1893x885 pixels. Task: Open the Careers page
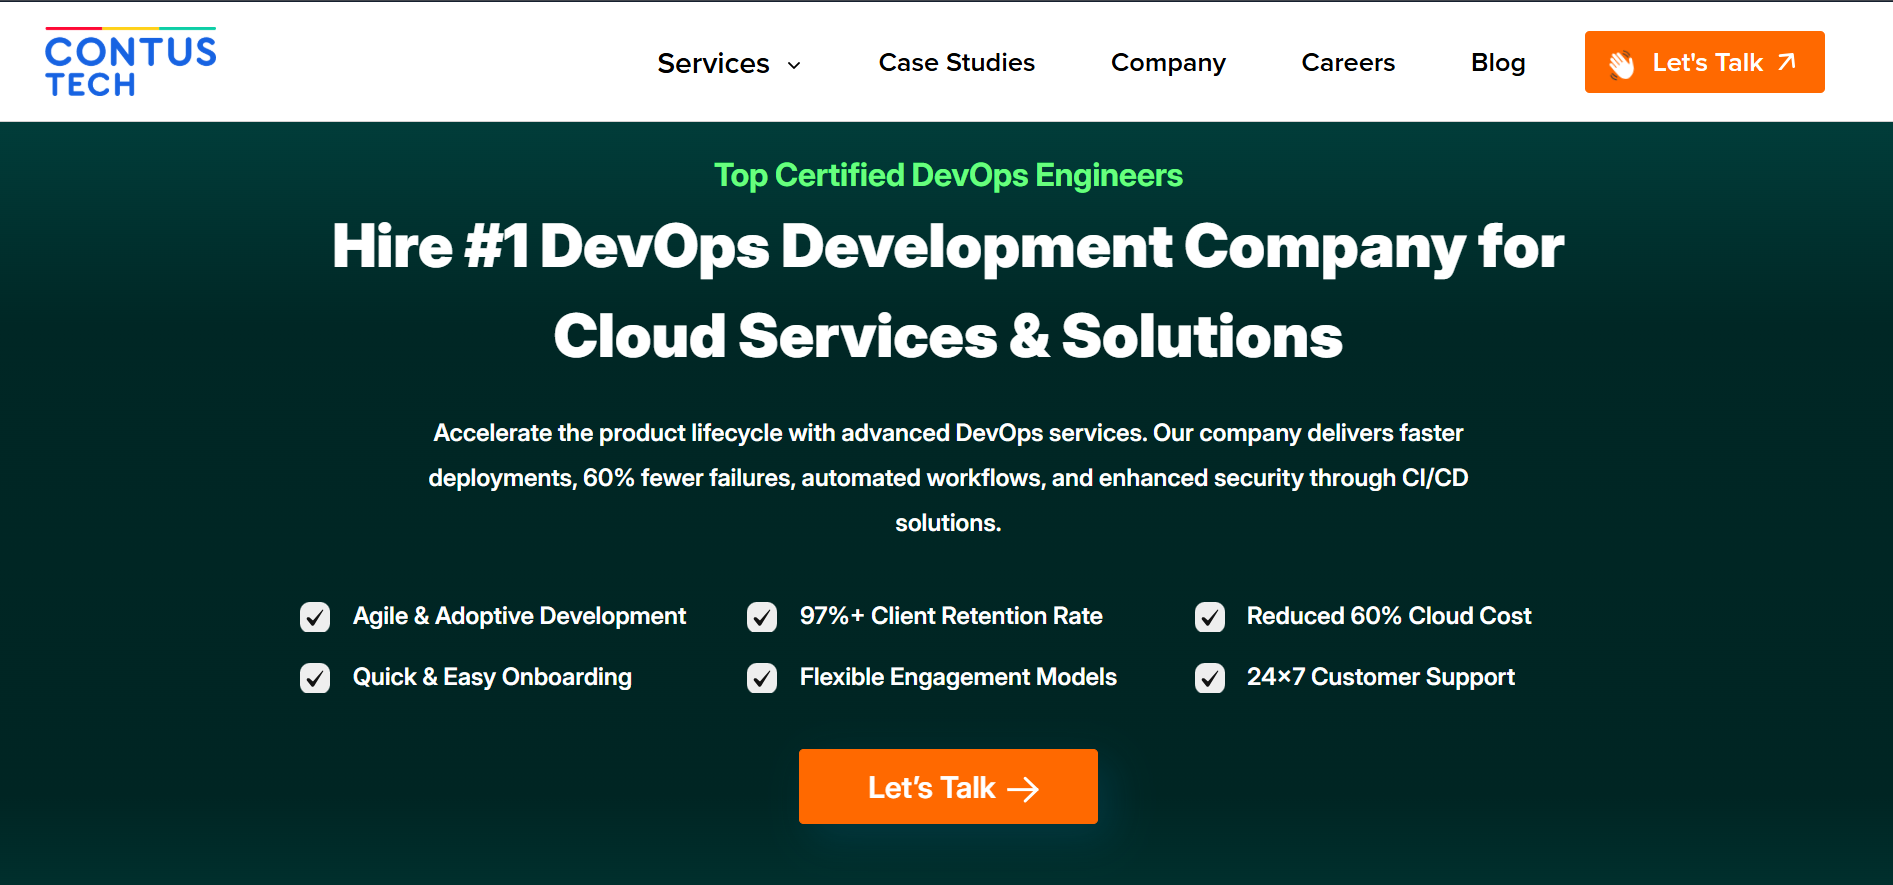[1348, 62]
